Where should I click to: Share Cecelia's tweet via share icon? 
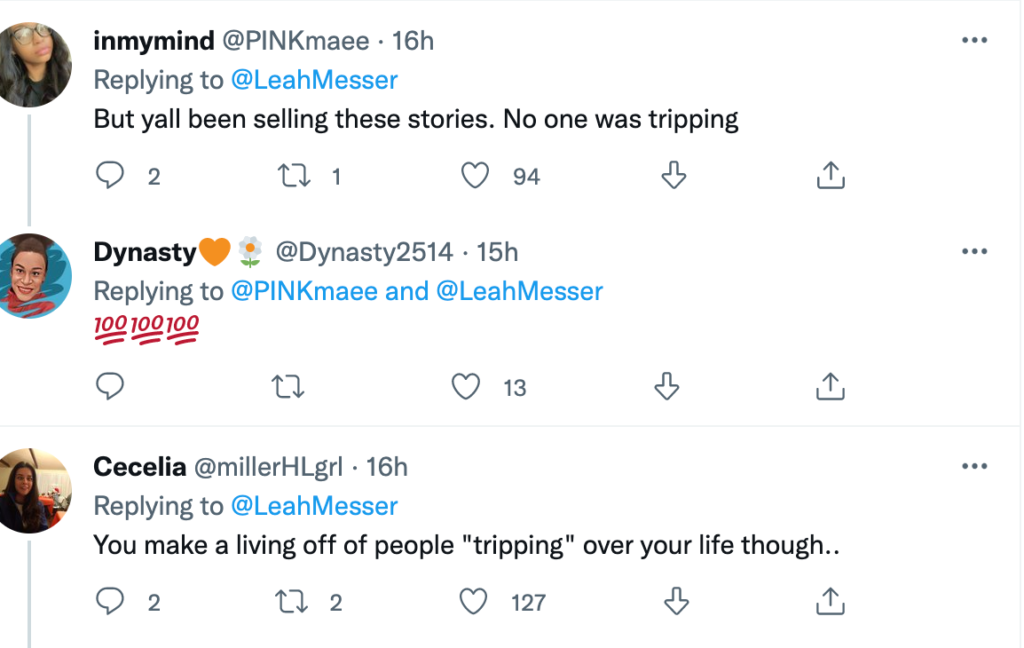click(x=830, y=601)
